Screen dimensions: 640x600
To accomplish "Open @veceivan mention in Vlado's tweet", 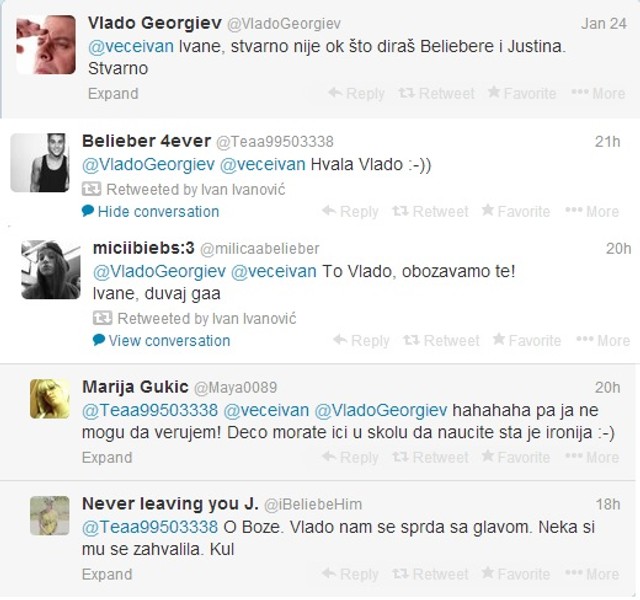I will coord(131,46).
